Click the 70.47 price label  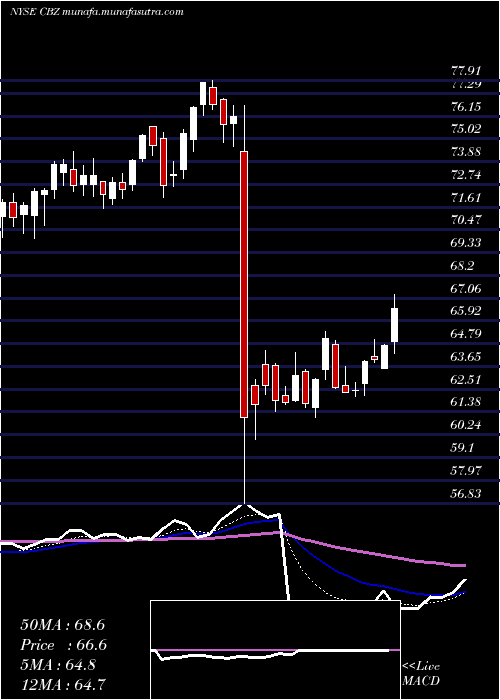(466, 220)
